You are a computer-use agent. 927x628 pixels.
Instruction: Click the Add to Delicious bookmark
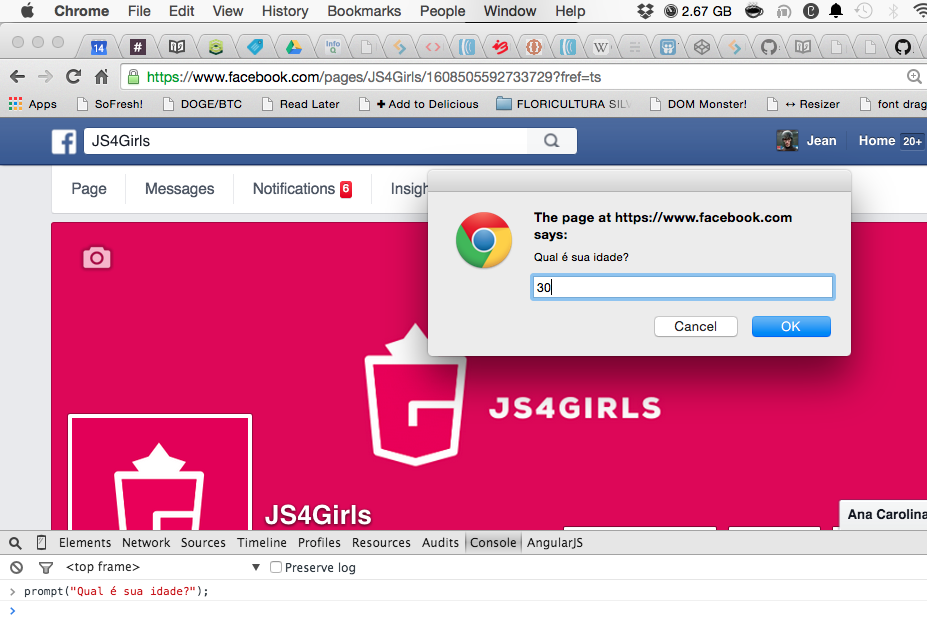pos(419,104)
